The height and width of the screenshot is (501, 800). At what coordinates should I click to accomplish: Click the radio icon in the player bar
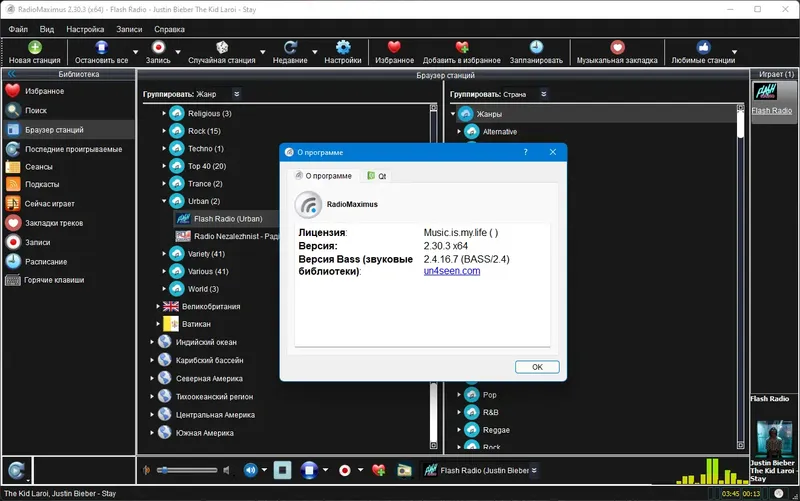coord(404,470)
